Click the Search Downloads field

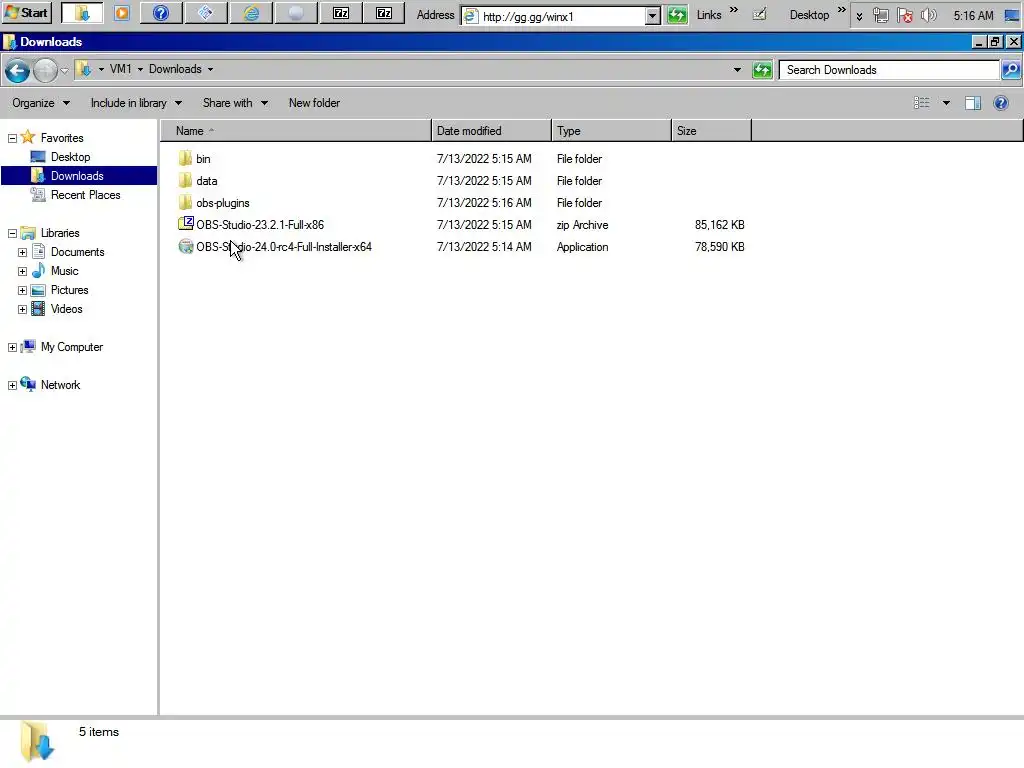[889, 70]
